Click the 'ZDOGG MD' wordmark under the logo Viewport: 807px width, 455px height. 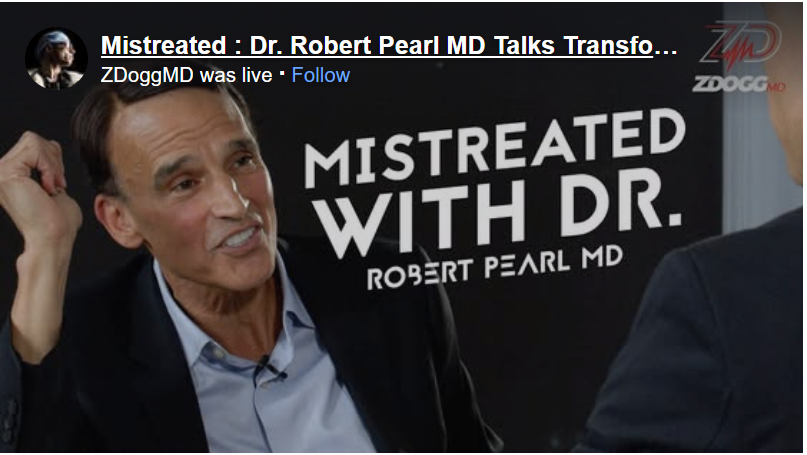(739, 84)
